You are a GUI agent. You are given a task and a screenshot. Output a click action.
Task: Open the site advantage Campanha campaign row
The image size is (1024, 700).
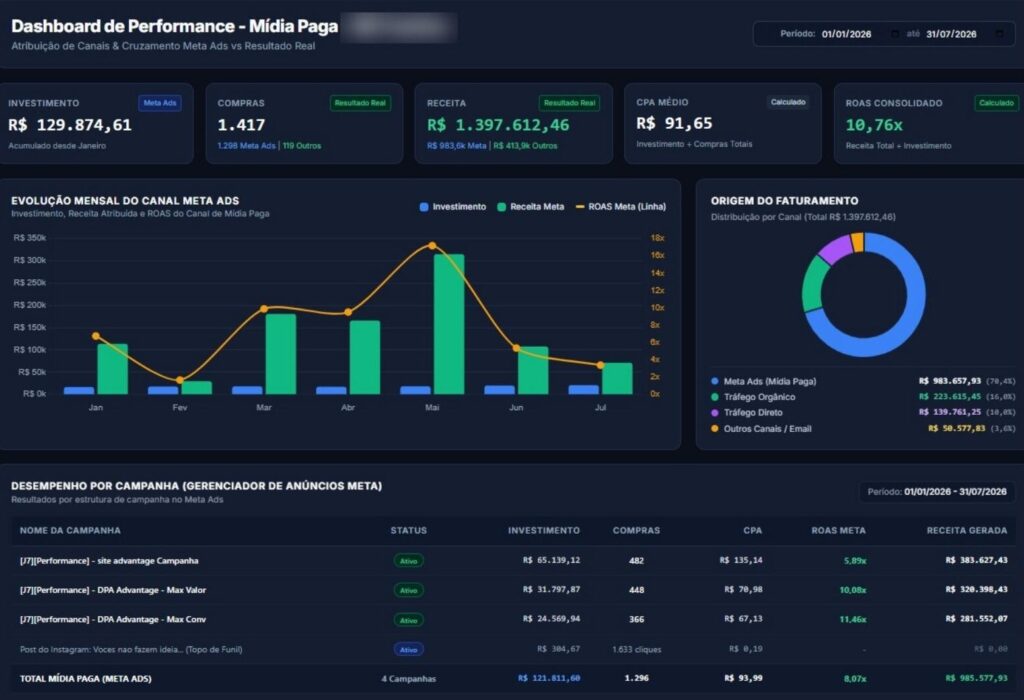(x=513, y=560)
